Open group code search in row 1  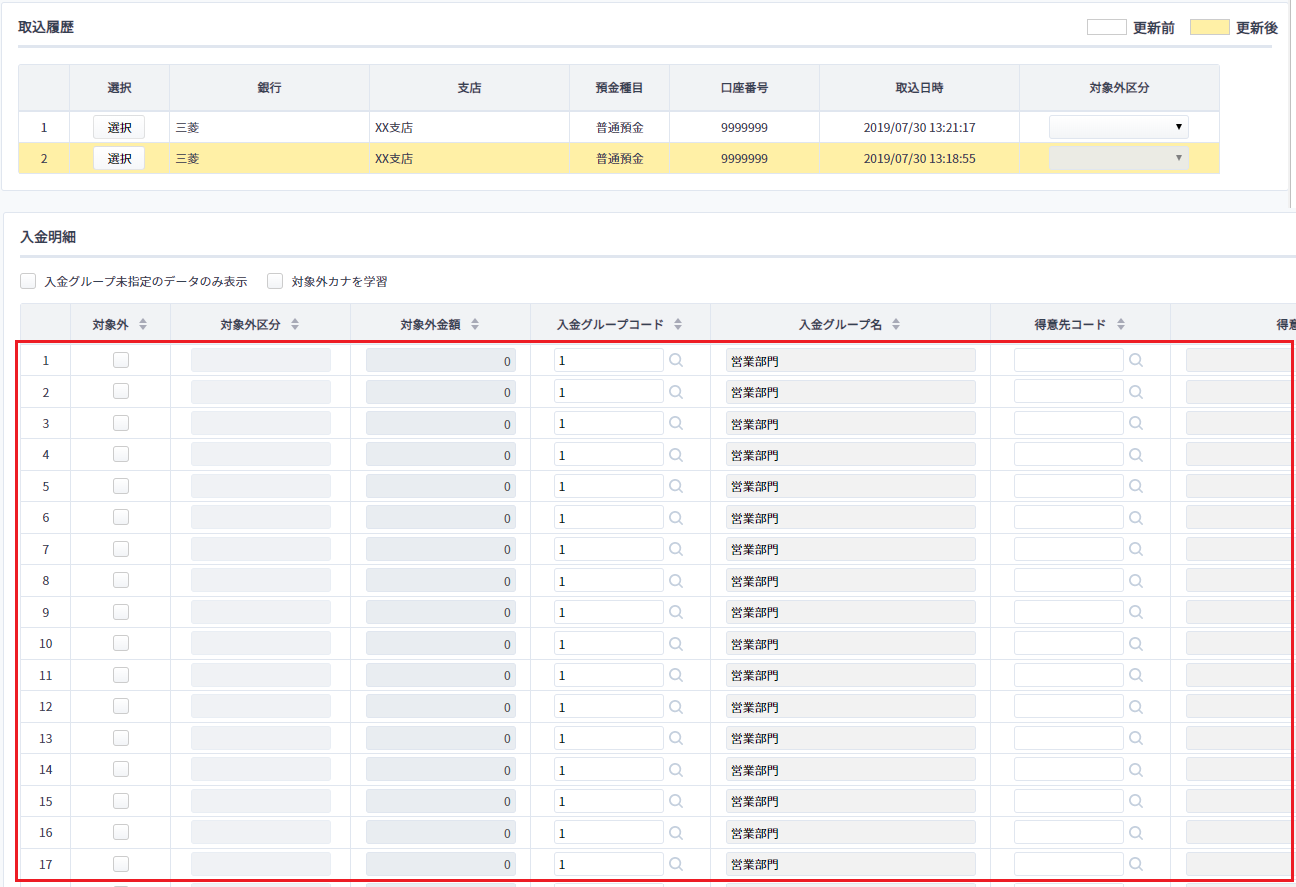coord(676,360)
